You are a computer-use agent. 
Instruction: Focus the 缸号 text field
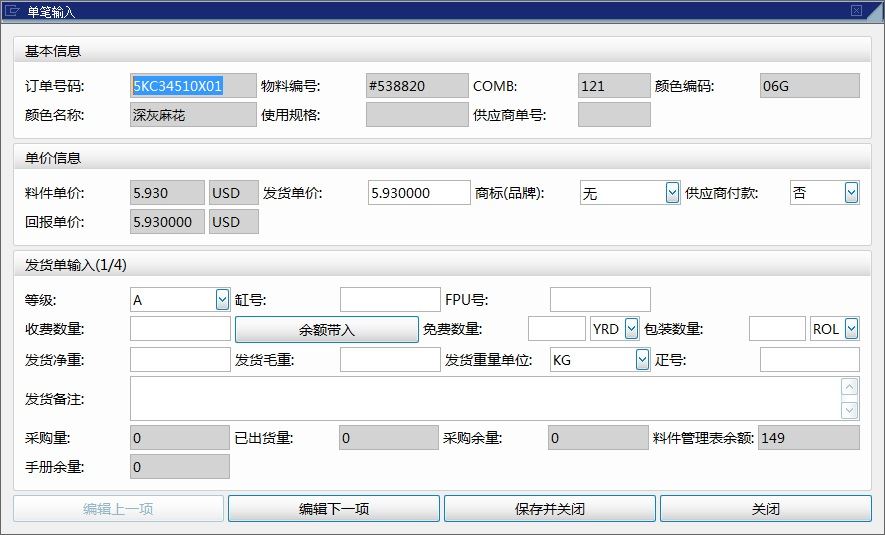(389, 299)
